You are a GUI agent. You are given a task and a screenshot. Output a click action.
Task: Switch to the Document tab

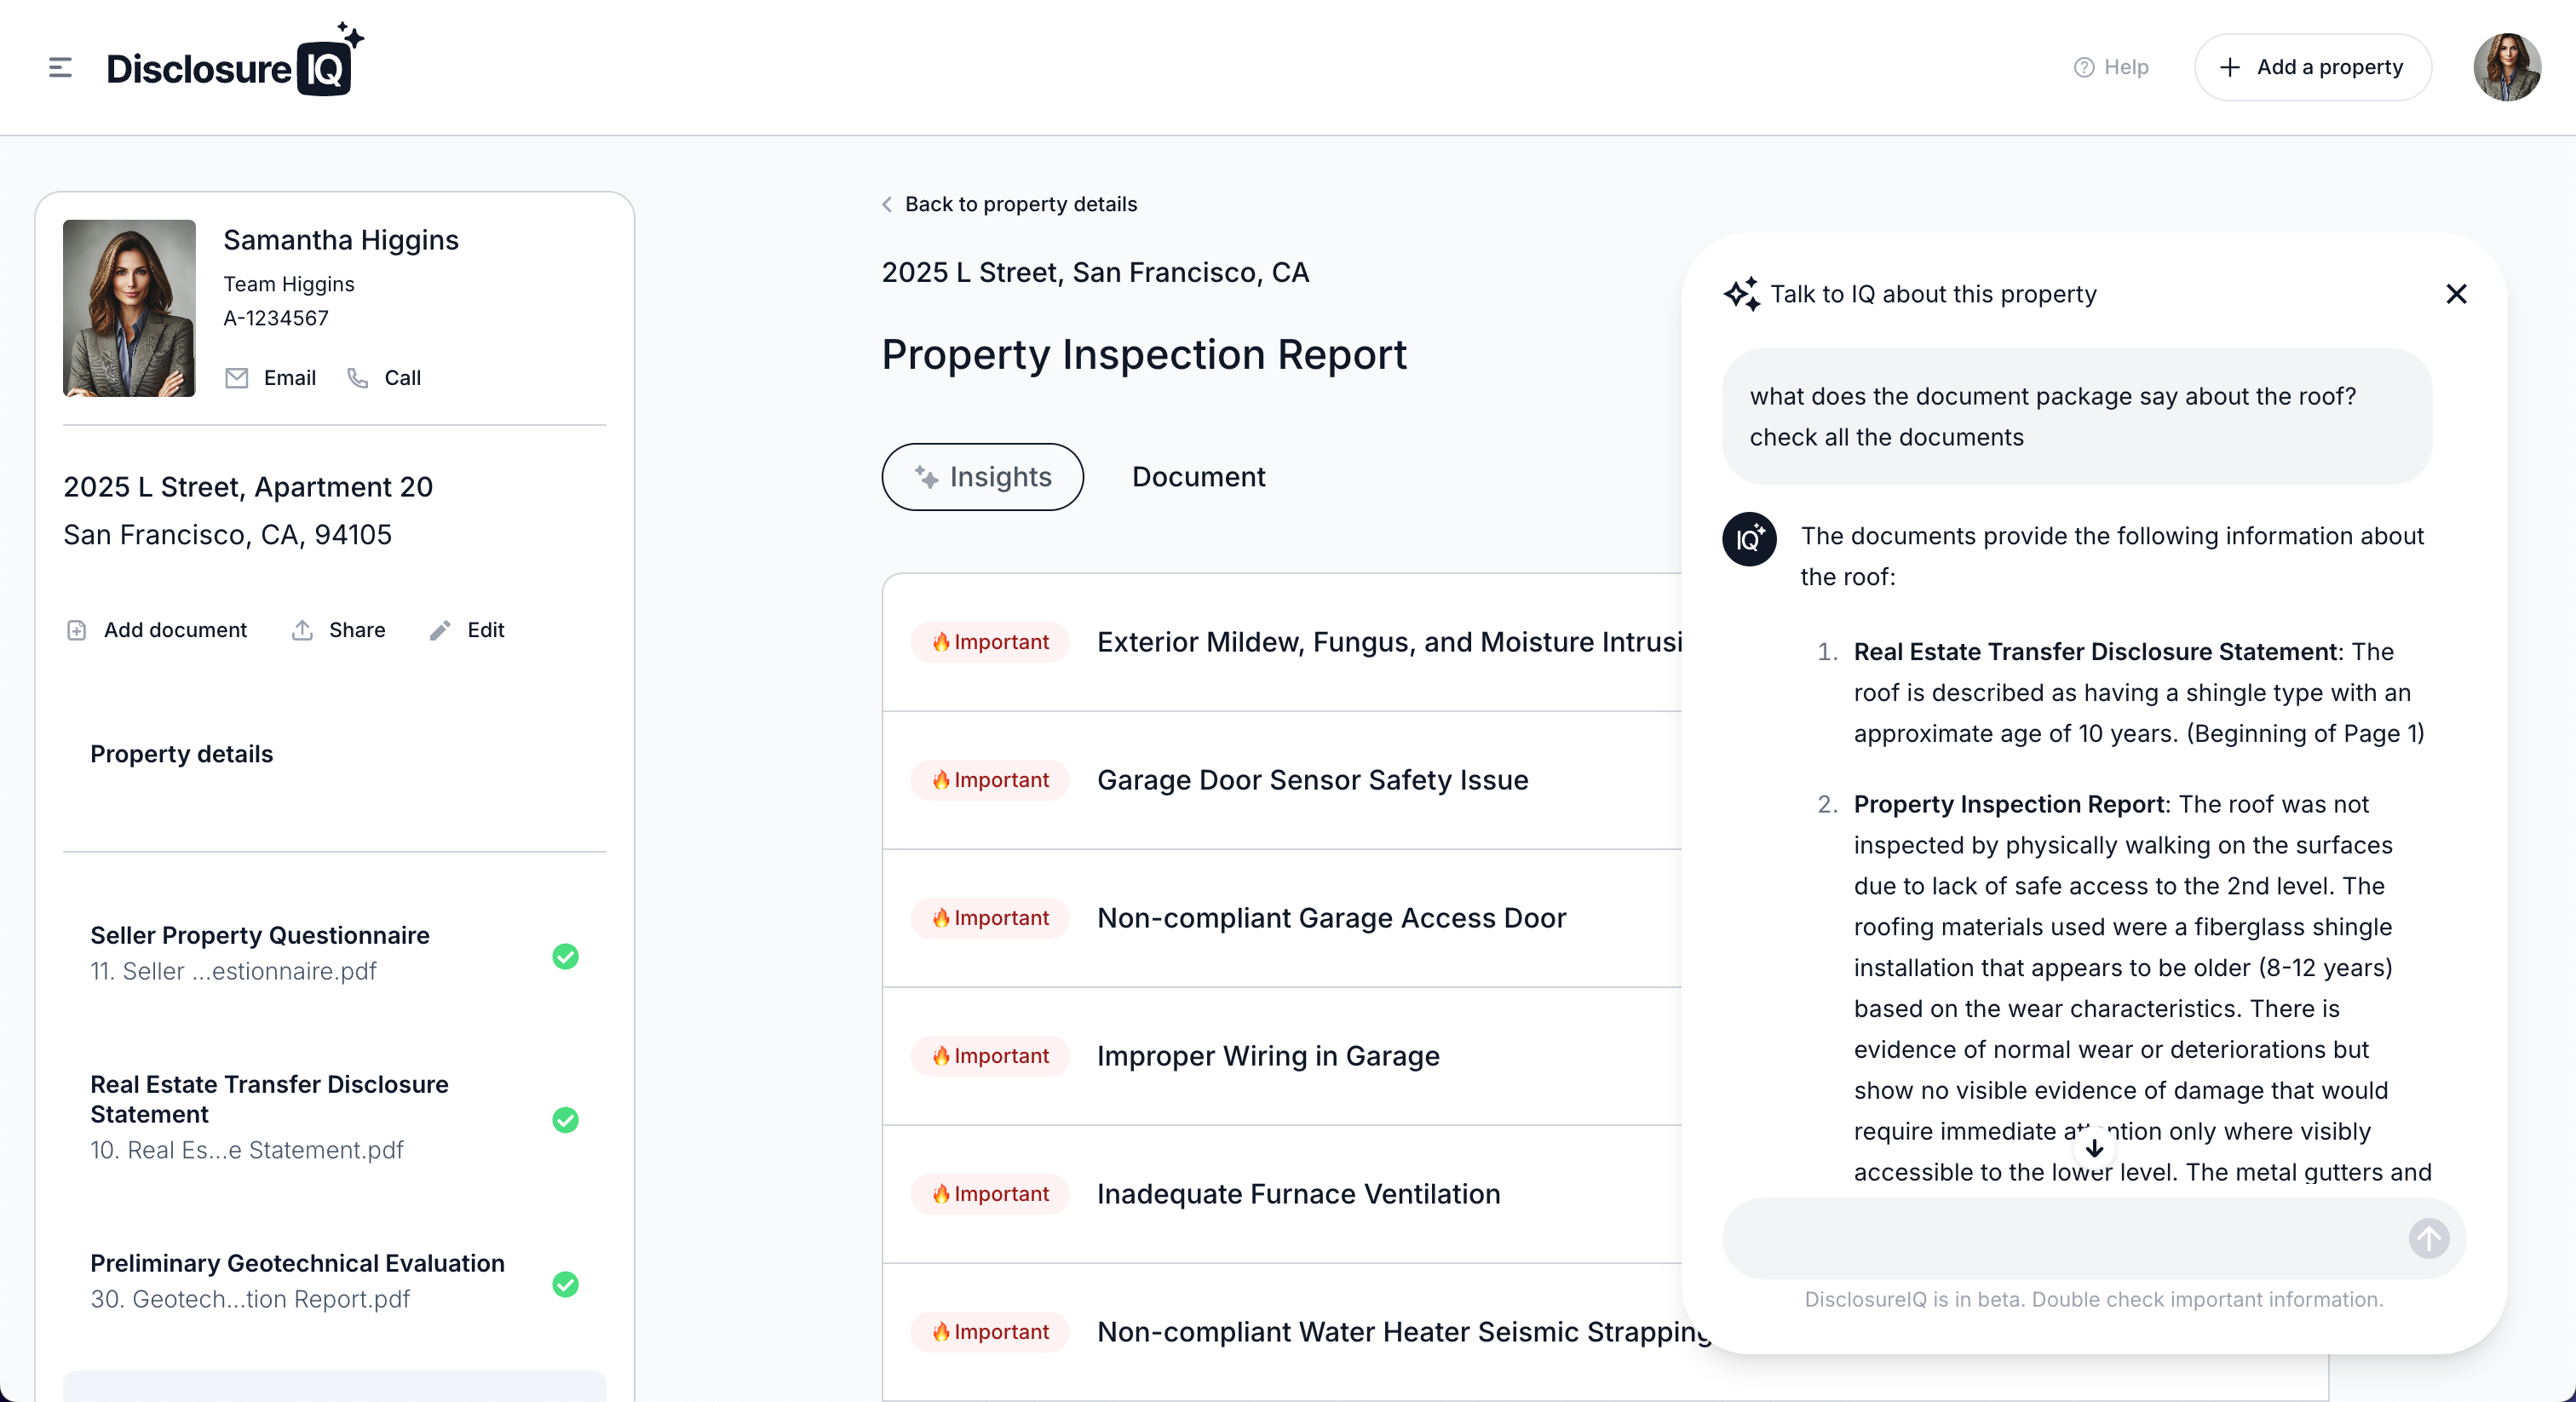[x=1198, y=477]
